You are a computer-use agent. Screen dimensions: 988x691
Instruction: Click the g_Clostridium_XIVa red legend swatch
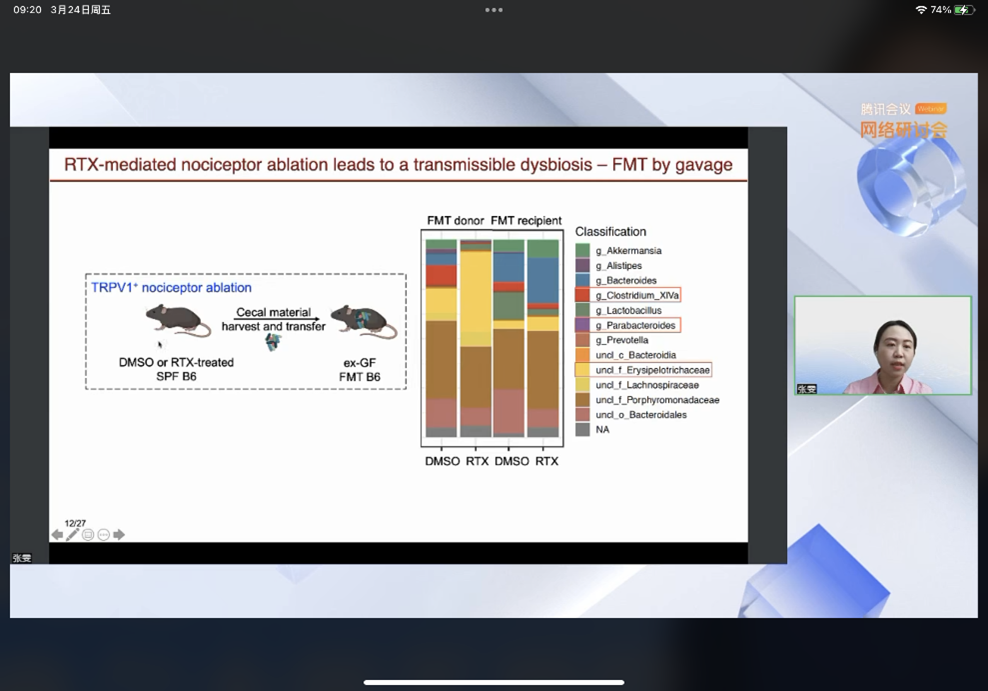tap(583, 296)
